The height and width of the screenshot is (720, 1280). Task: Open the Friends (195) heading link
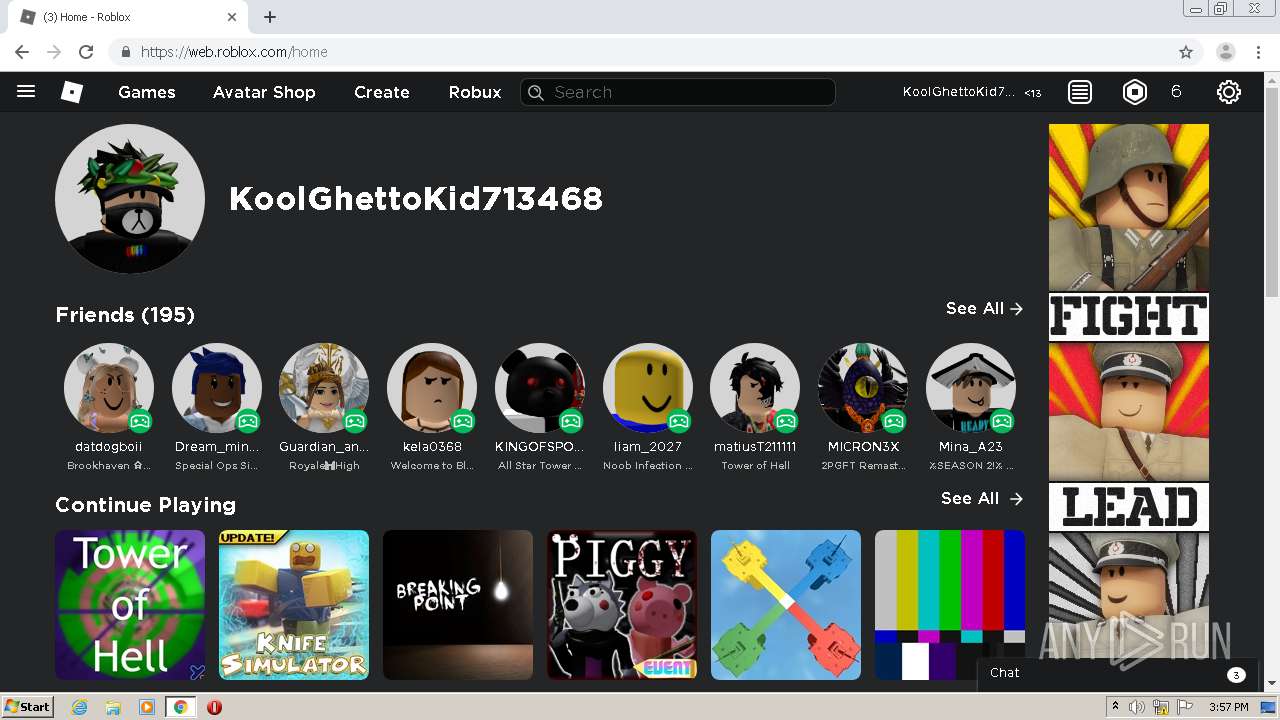(125, 315)
